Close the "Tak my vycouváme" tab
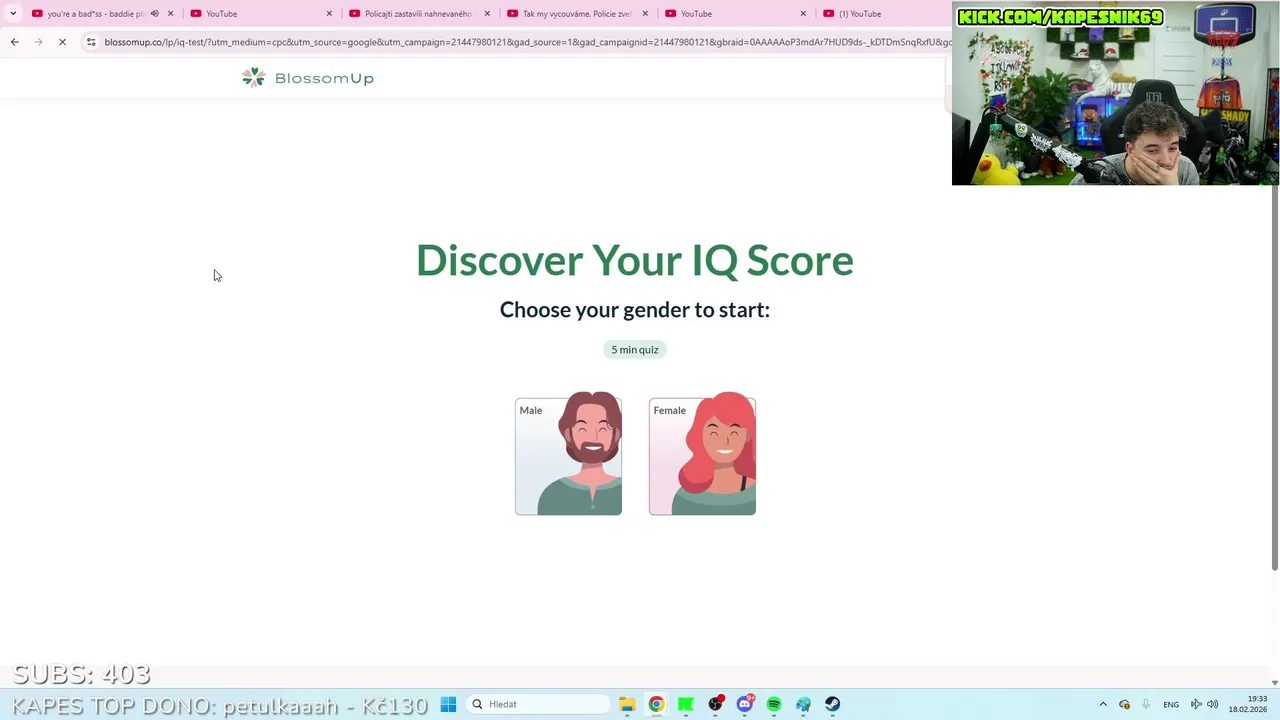This screenshot has height=720, width=1280. (x=645, y=14)
